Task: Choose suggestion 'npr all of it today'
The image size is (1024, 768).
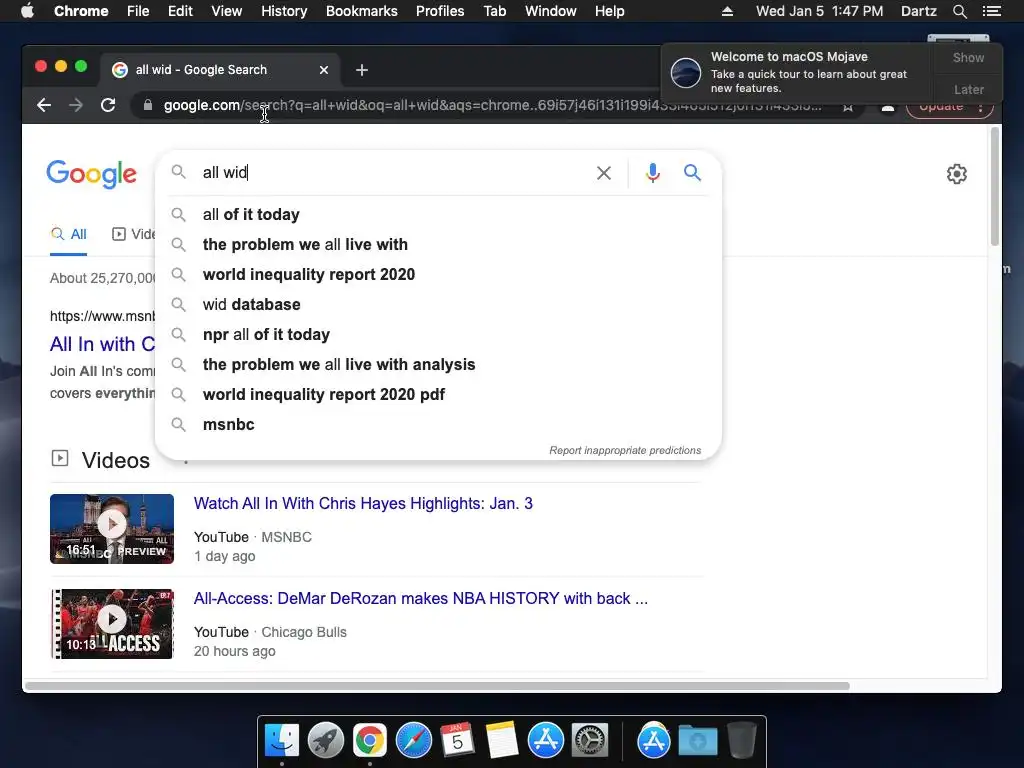Action: 438,335
